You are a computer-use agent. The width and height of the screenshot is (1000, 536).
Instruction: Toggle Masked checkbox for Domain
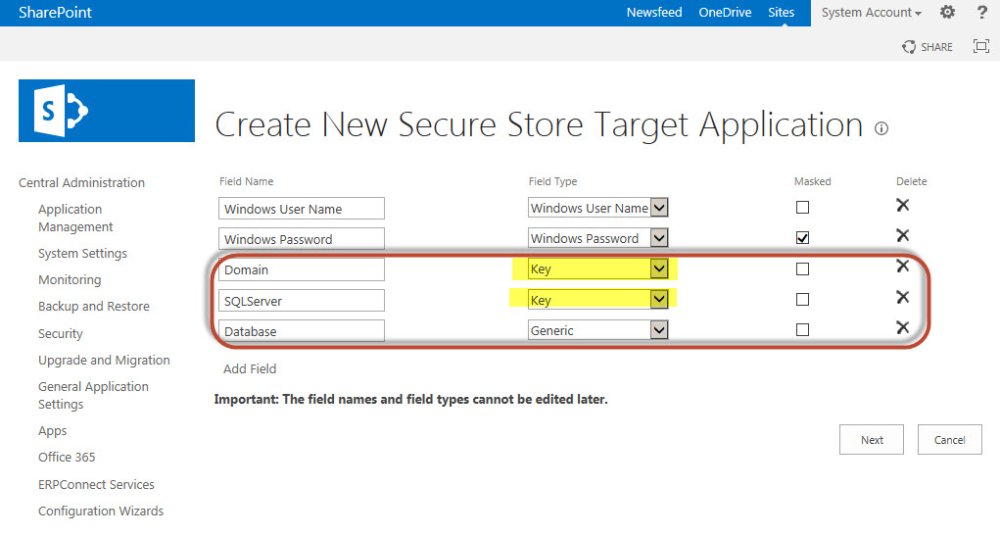(x=802, y=269)
